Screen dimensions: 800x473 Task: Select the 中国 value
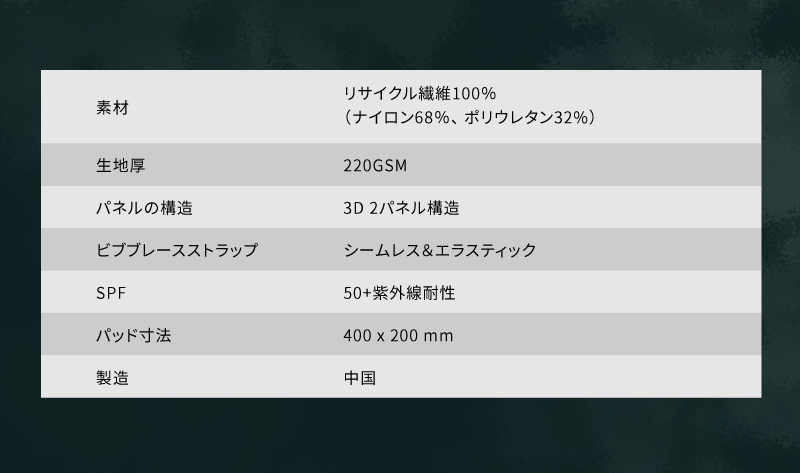click(360, 378)
